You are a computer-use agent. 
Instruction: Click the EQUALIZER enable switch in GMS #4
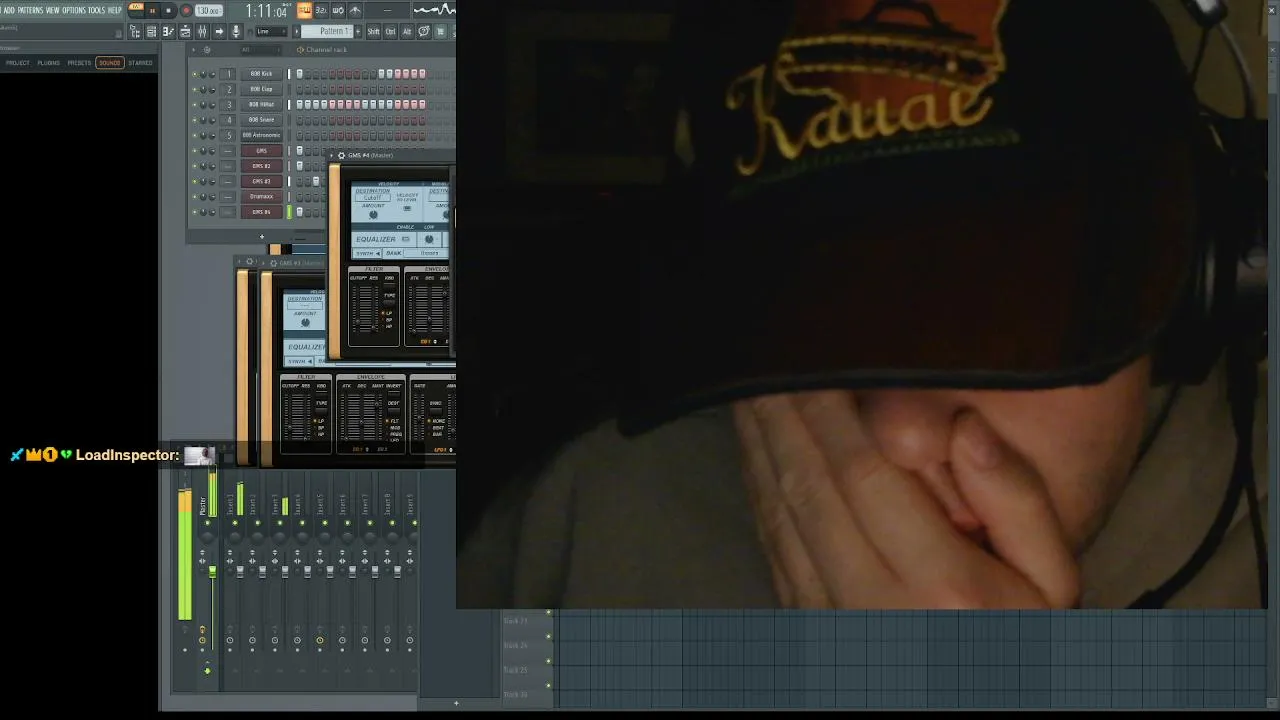click(x=405, y=239)
